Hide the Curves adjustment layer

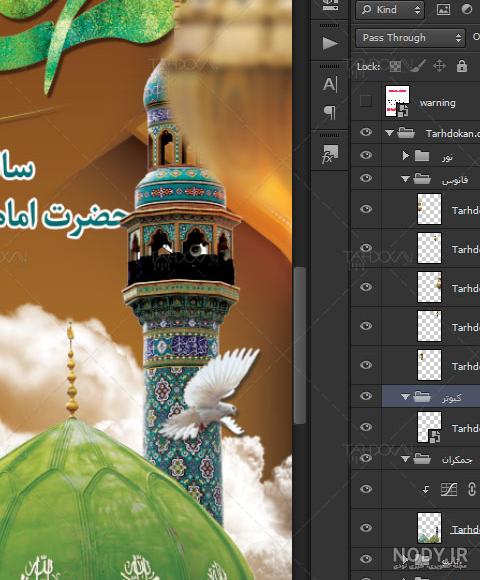[366, 489]
